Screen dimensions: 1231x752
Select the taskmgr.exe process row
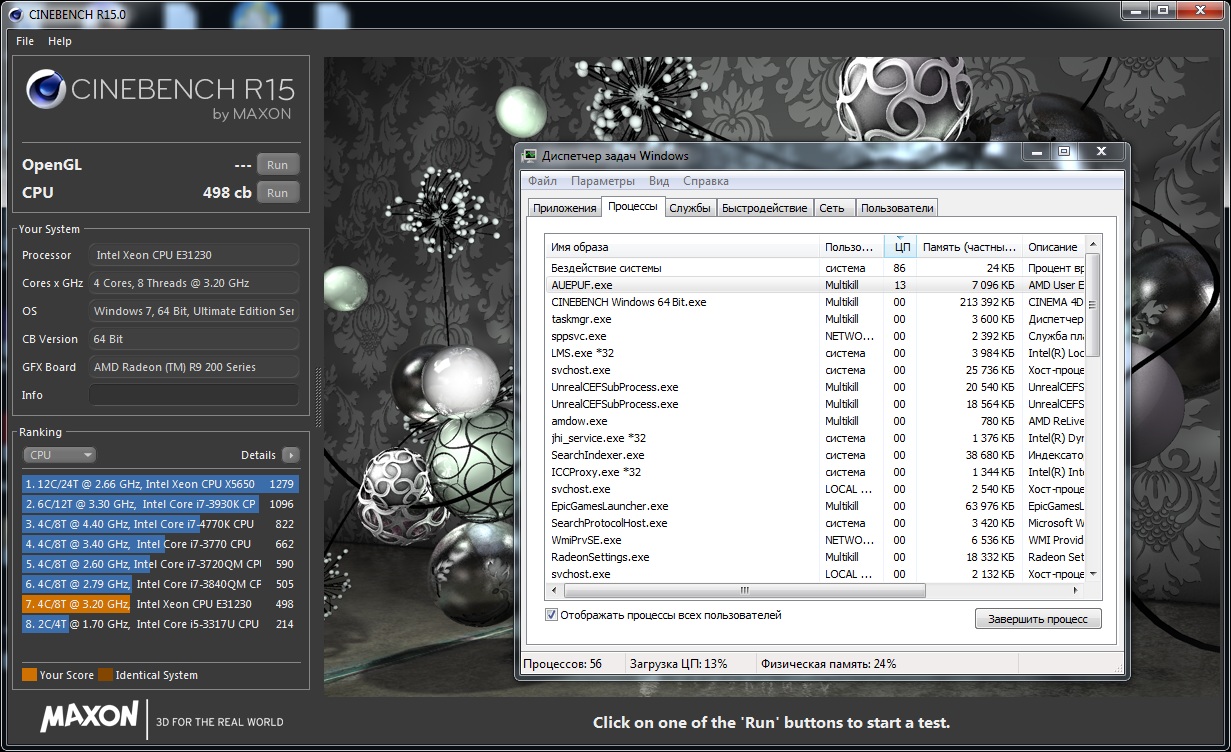pos(815,319)
